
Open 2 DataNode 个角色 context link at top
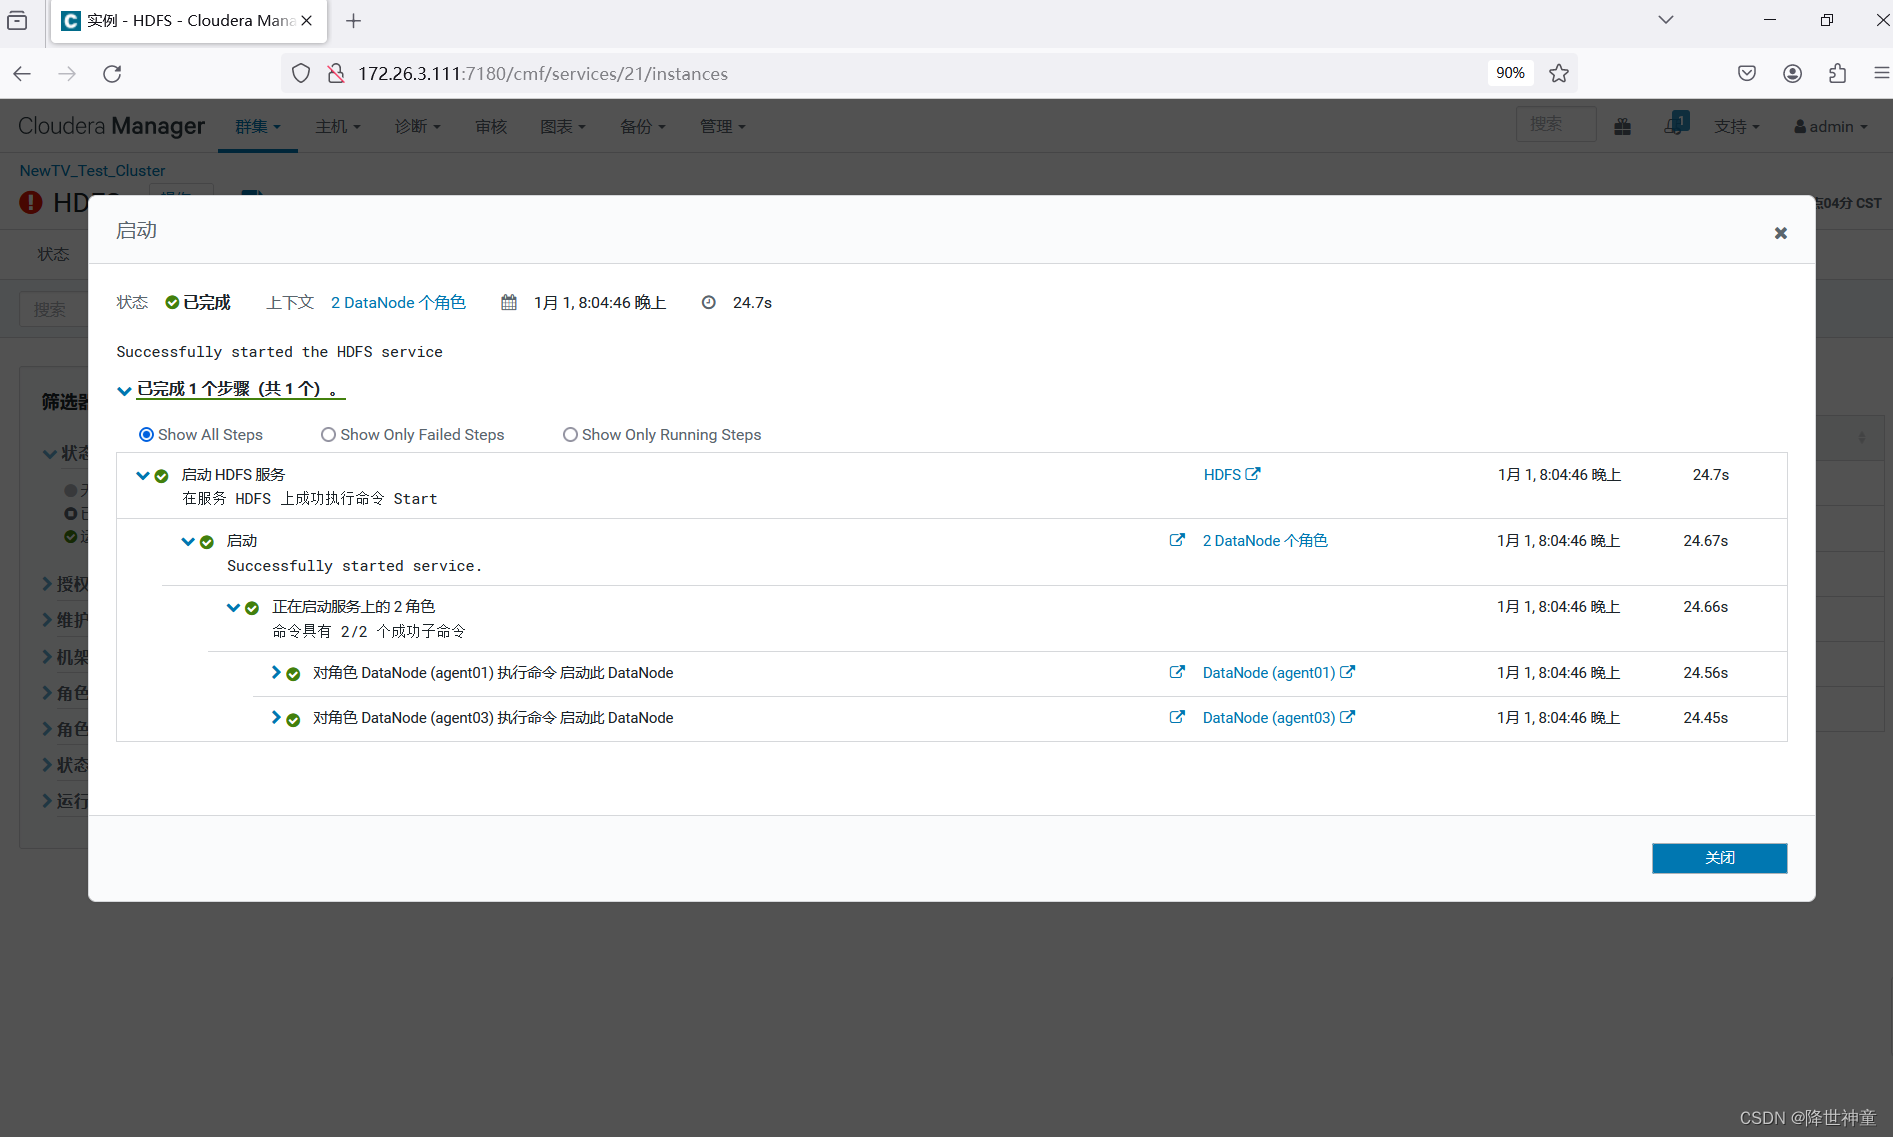[x=398, y=303]
